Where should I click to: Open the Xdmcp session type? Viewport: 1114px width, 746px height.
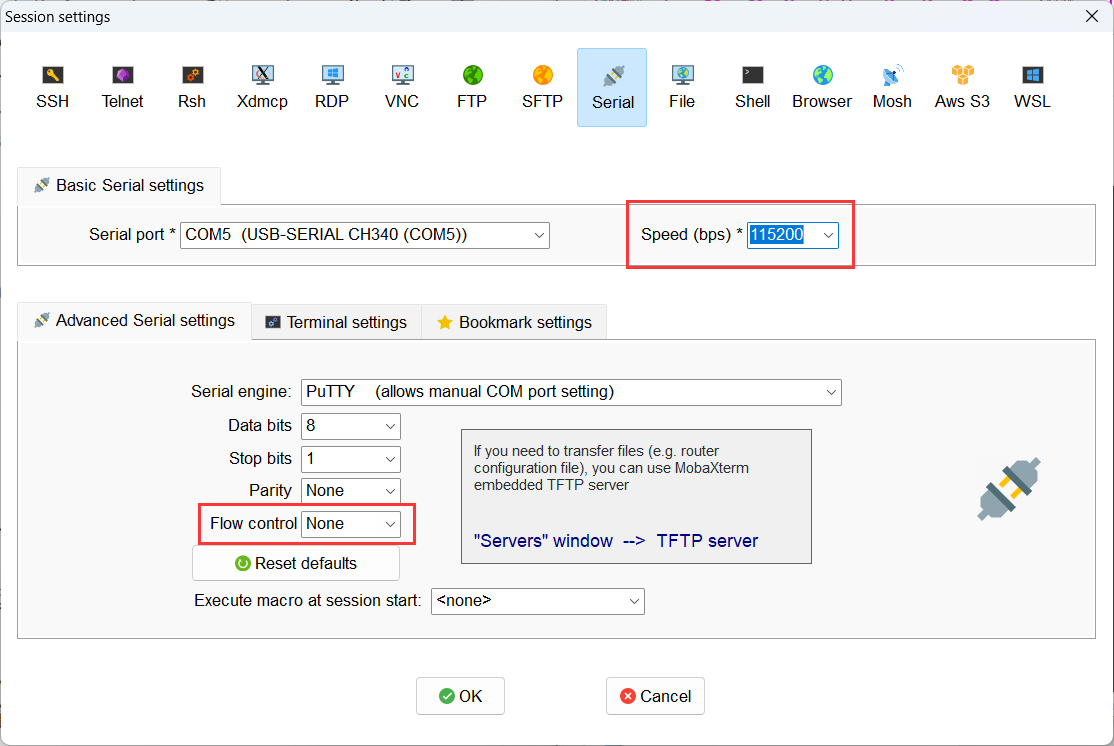tap(262, 86)
